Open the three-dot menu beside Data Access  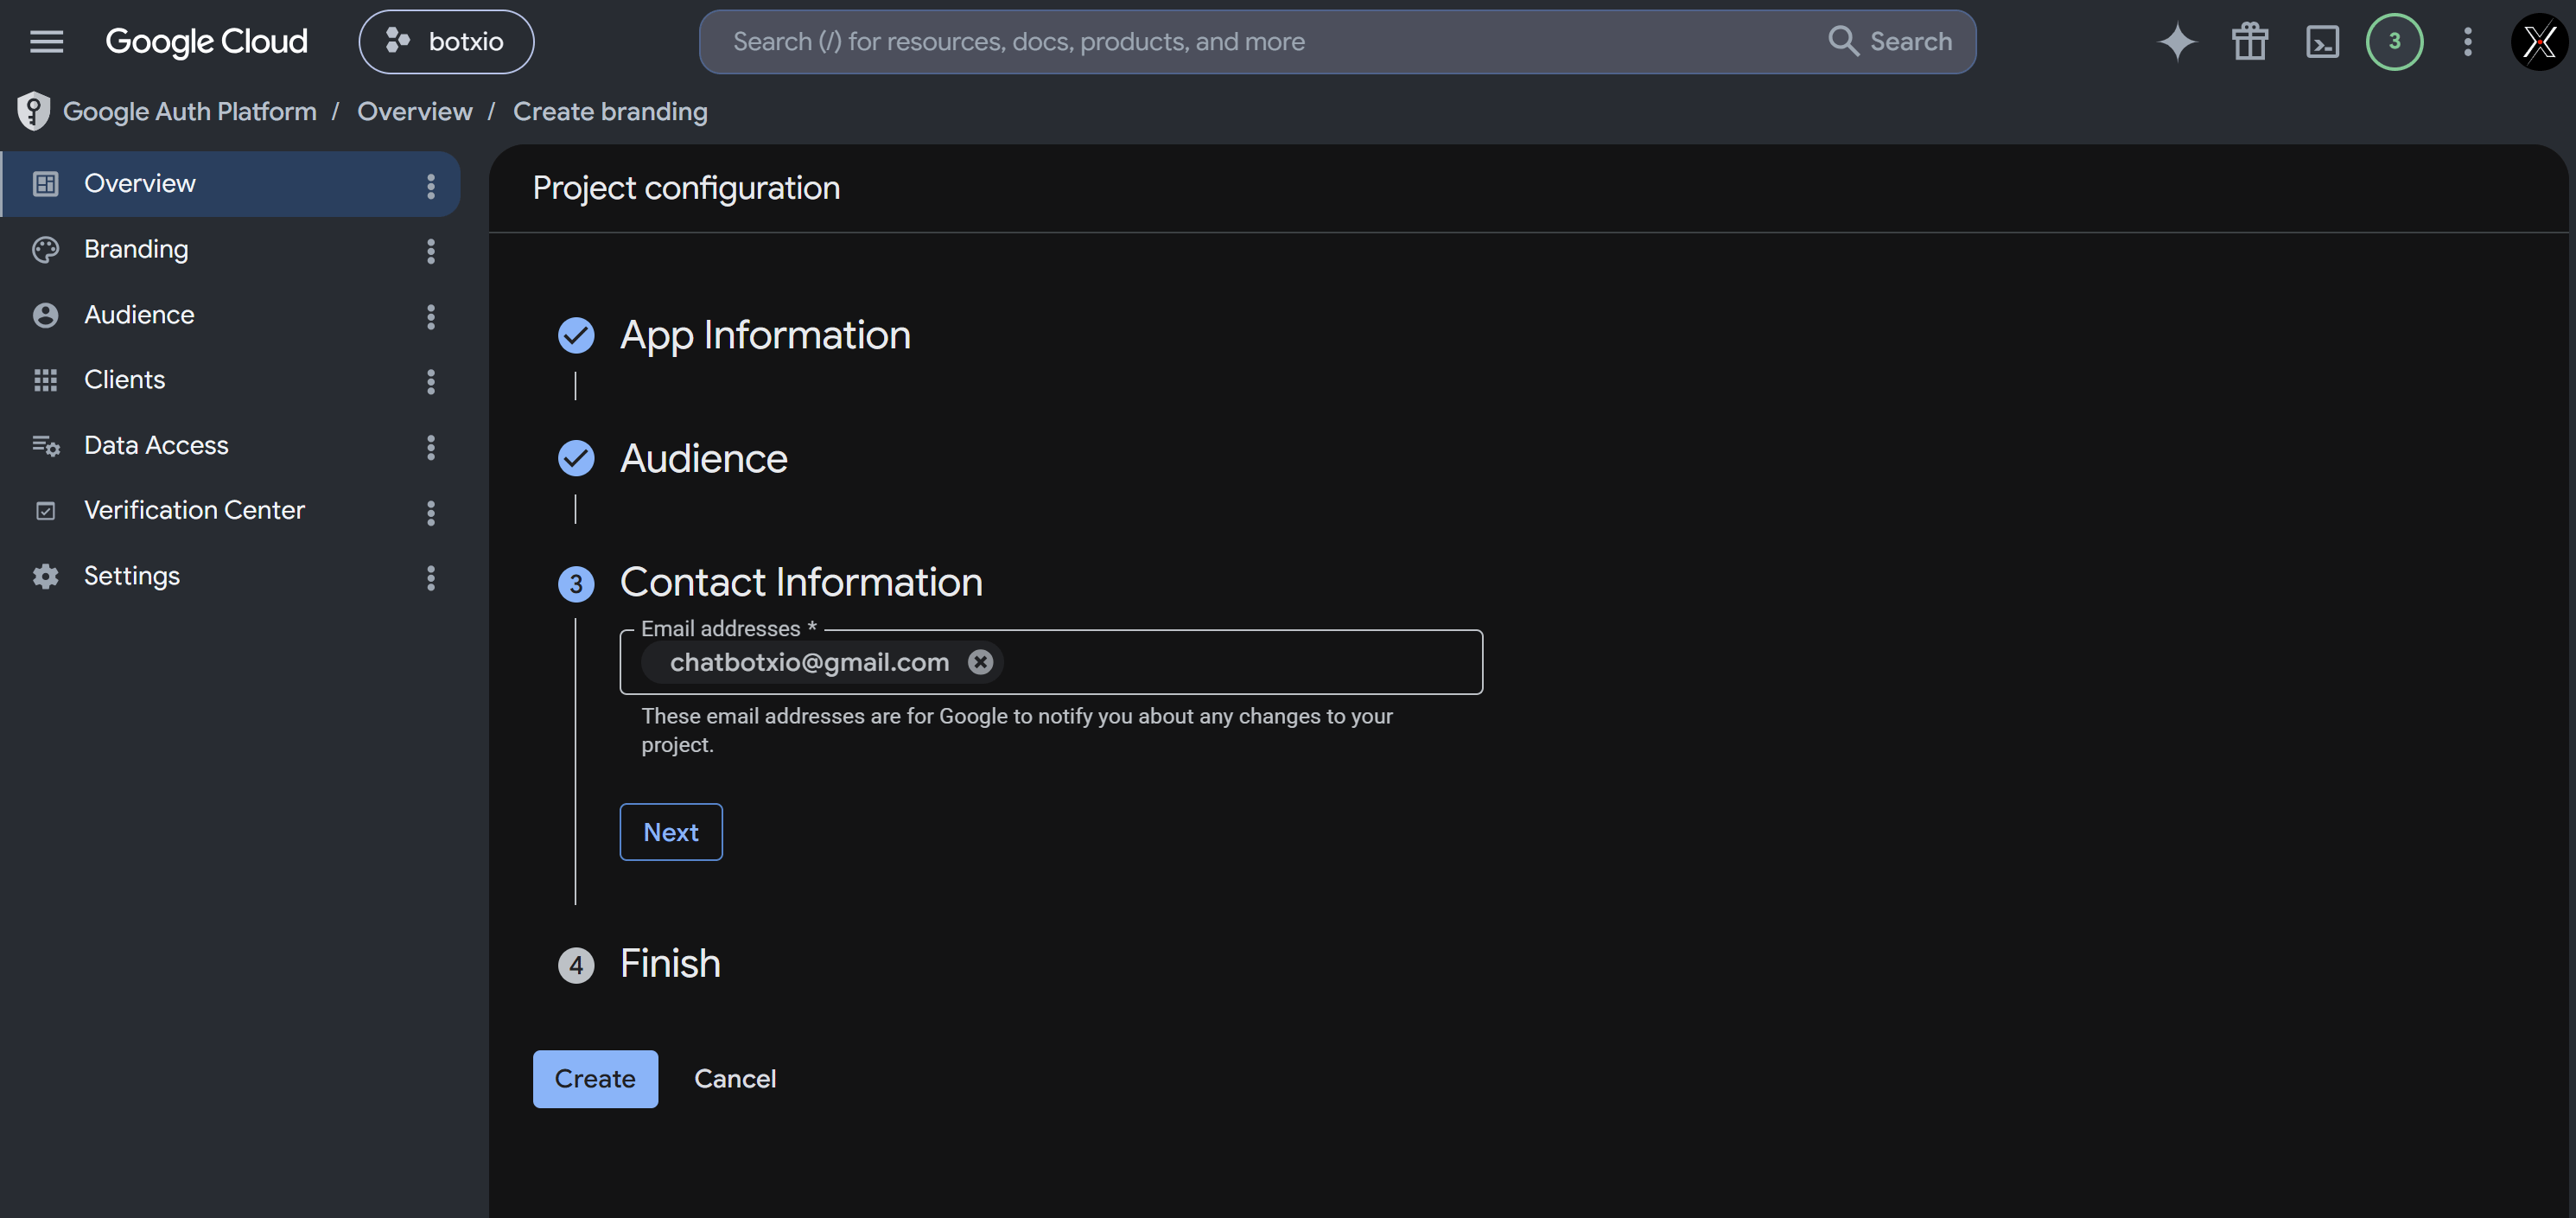431,447
